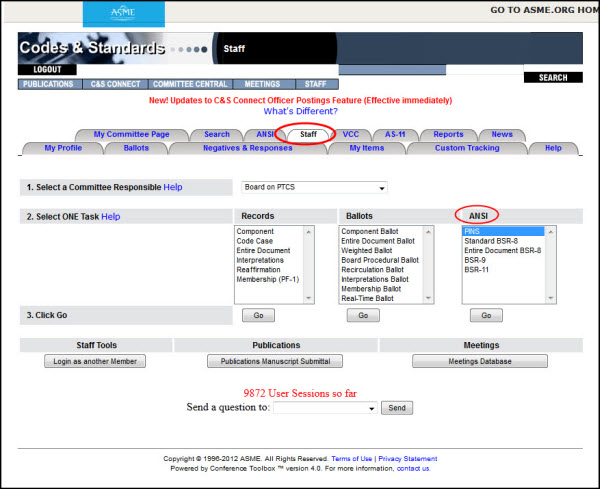Open the Negatives & Responses tab
This screenshot has width=600, height=489.
point(248,148)
